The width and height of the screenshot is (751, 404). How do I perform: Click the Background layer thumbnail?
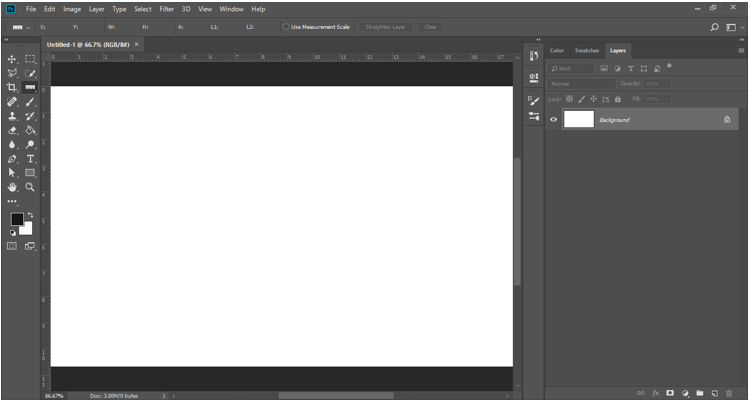click(579, 120)
